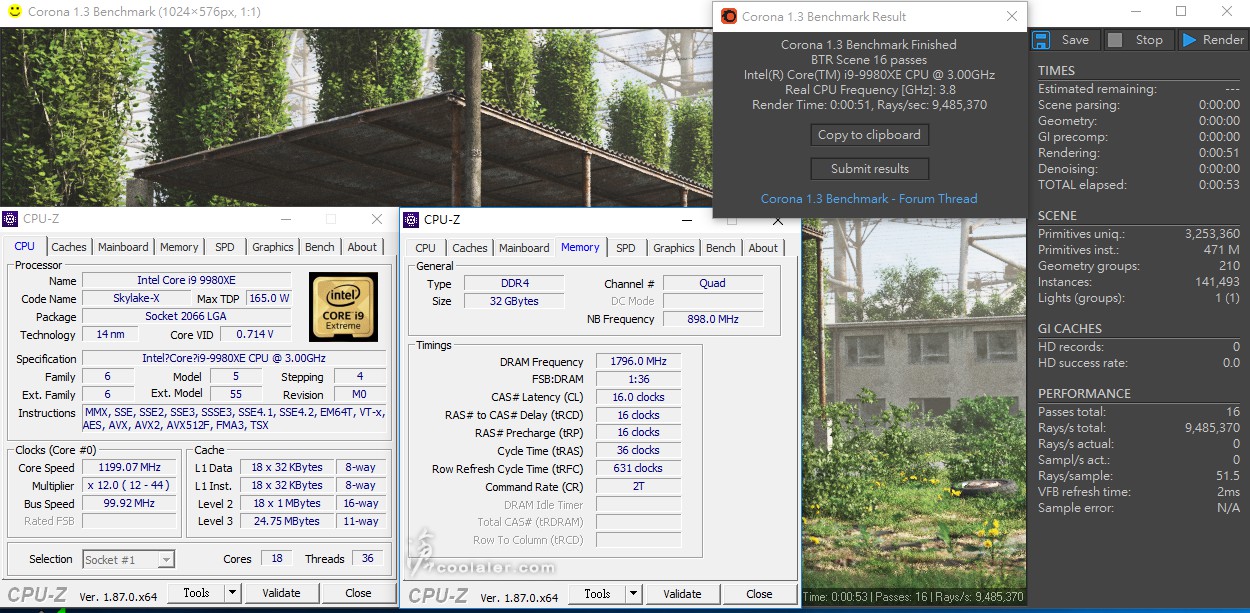
Task: Switch to CPU tab in right CPU-Z window
Action: pyautogui.click(x=425, y=248)
